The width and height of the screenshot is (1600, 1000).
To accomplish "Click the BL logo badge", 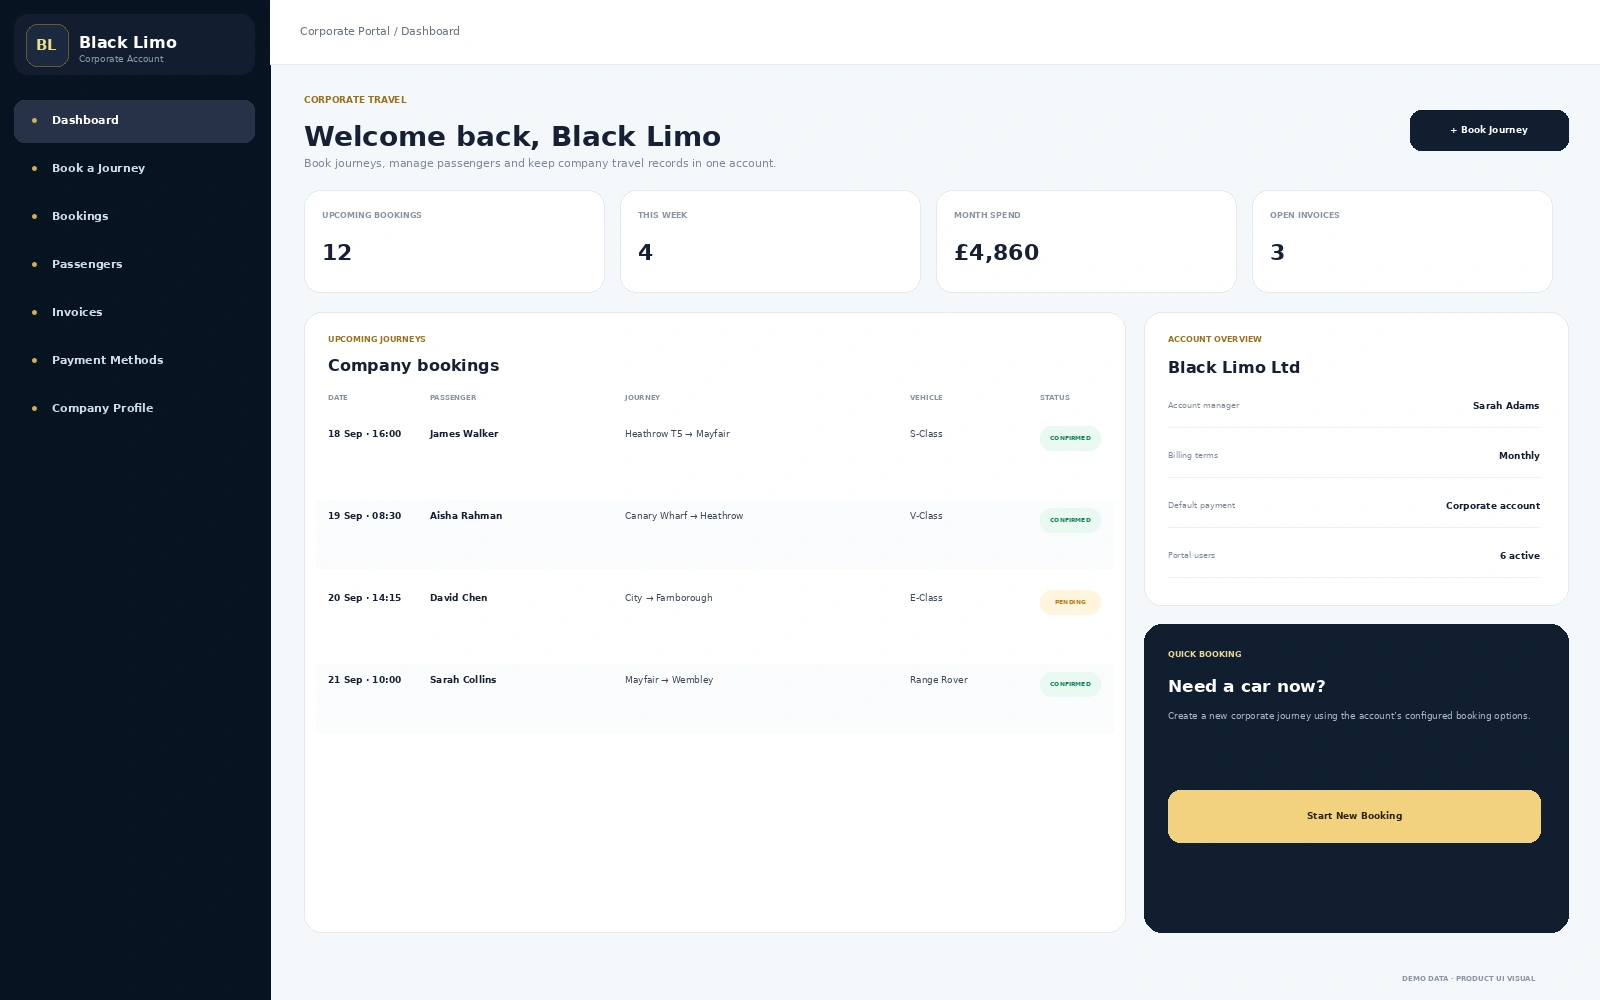I will [x=47, y=45].
